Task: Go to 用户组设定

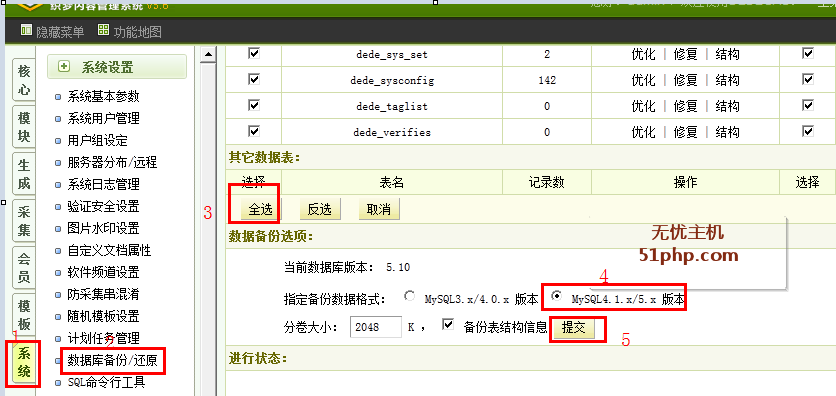Action: (x=98, y=141)
